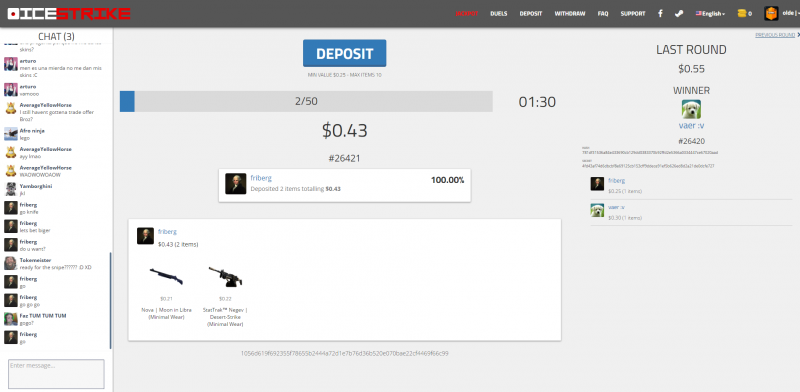Open the WITHDRAW page
This screenshot has height=392, width=800.
tap(570, 14)
